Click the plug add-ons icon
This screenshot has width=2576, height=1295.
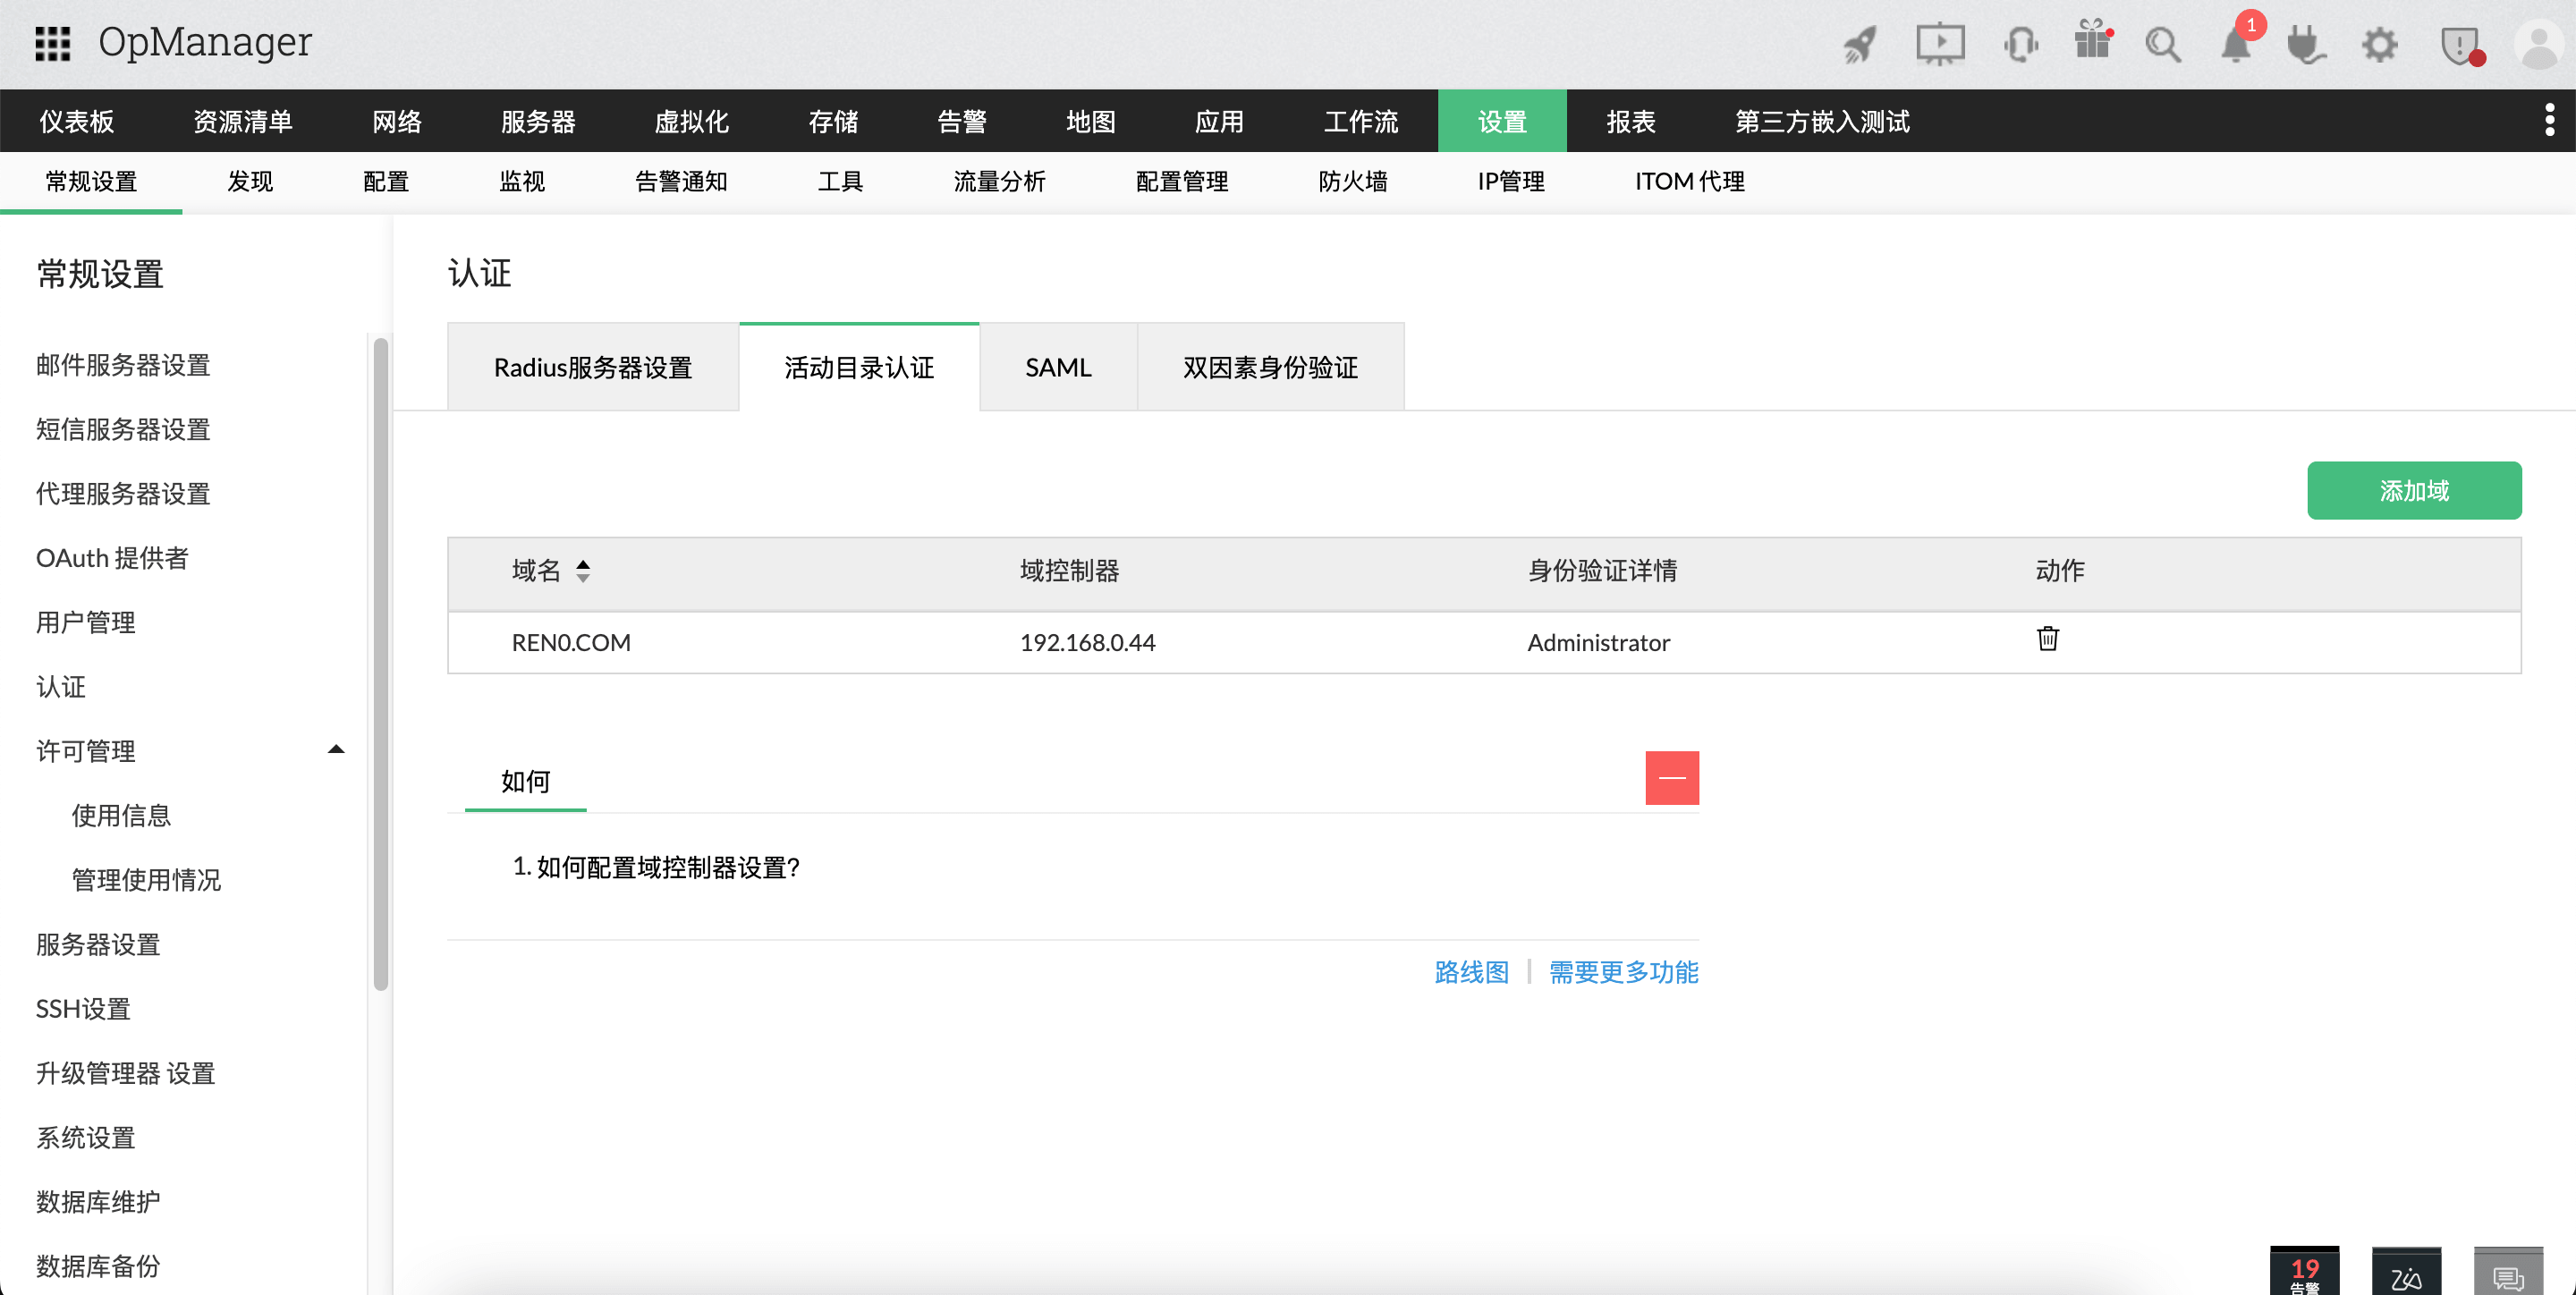[x=2306, y=44]
